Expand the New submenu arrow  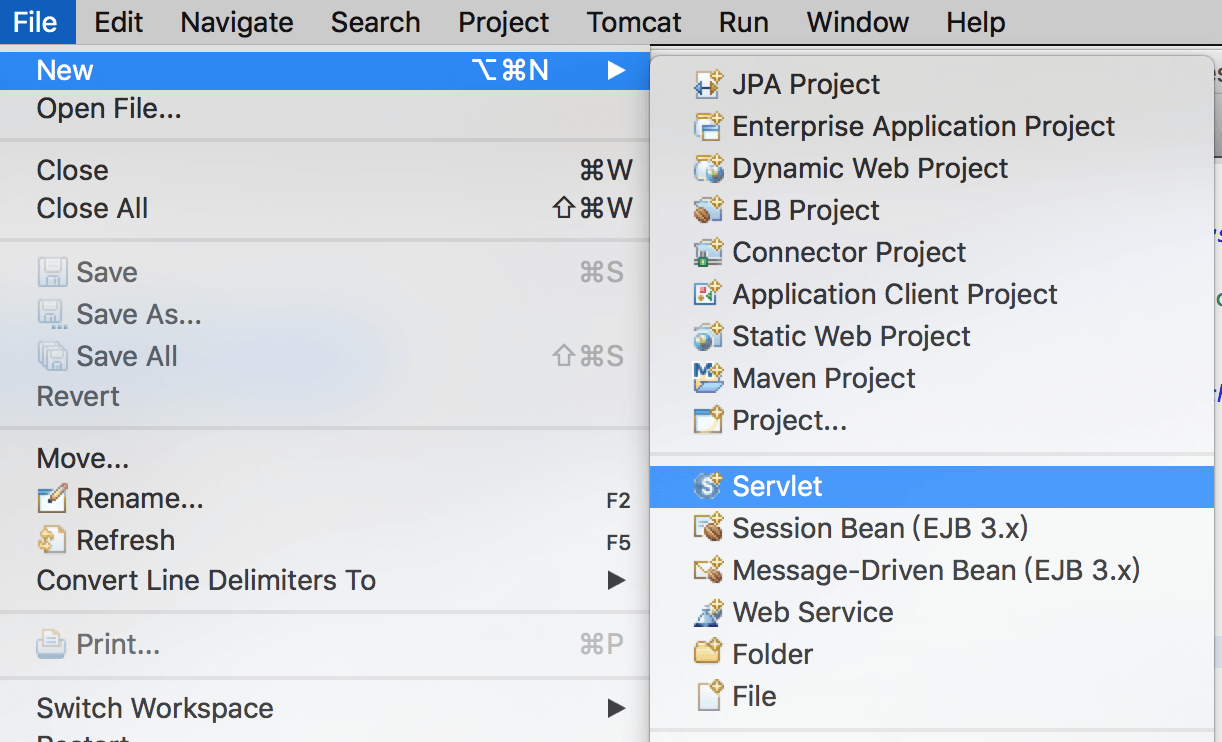[616, 70]
